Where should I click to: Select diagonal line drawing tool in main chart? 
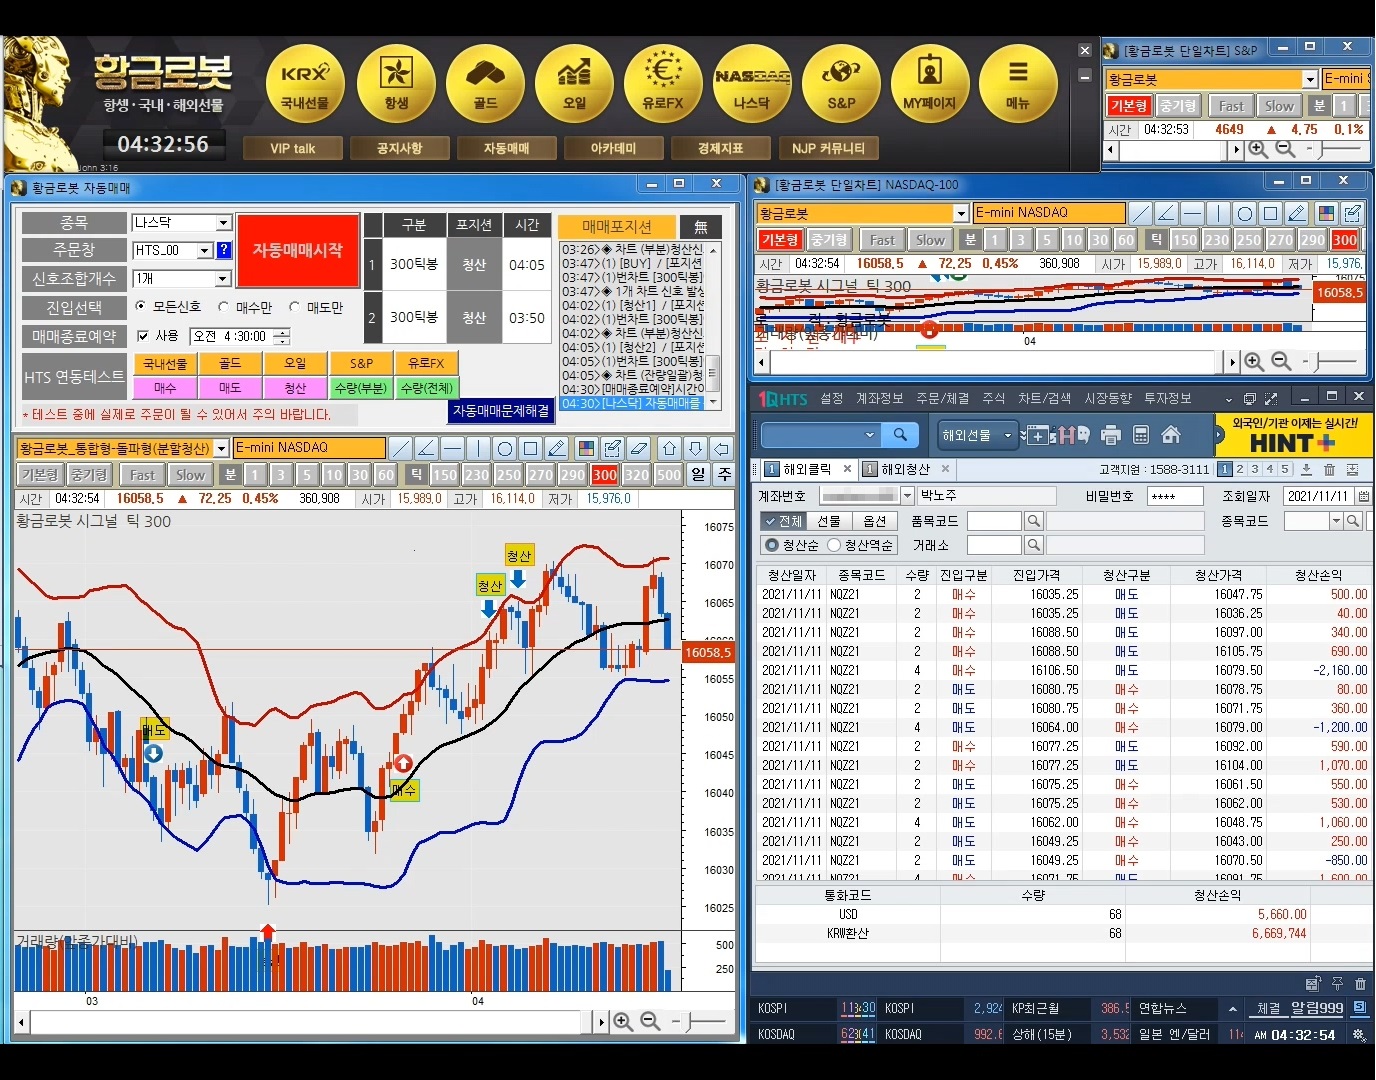pyautogui.click(x=401, y=448)
